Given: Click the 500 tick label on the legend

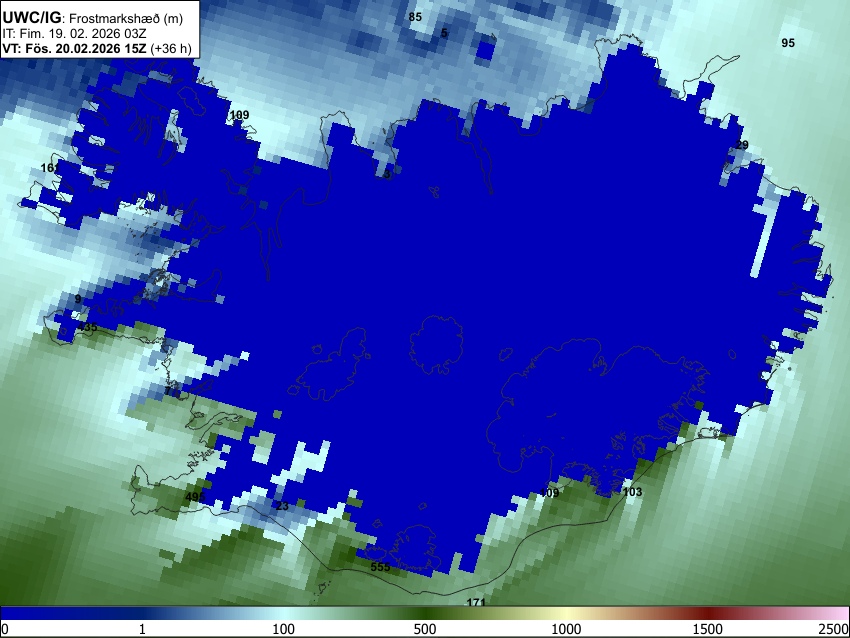Looking at the screenshot, I should [x=425, y=629].
